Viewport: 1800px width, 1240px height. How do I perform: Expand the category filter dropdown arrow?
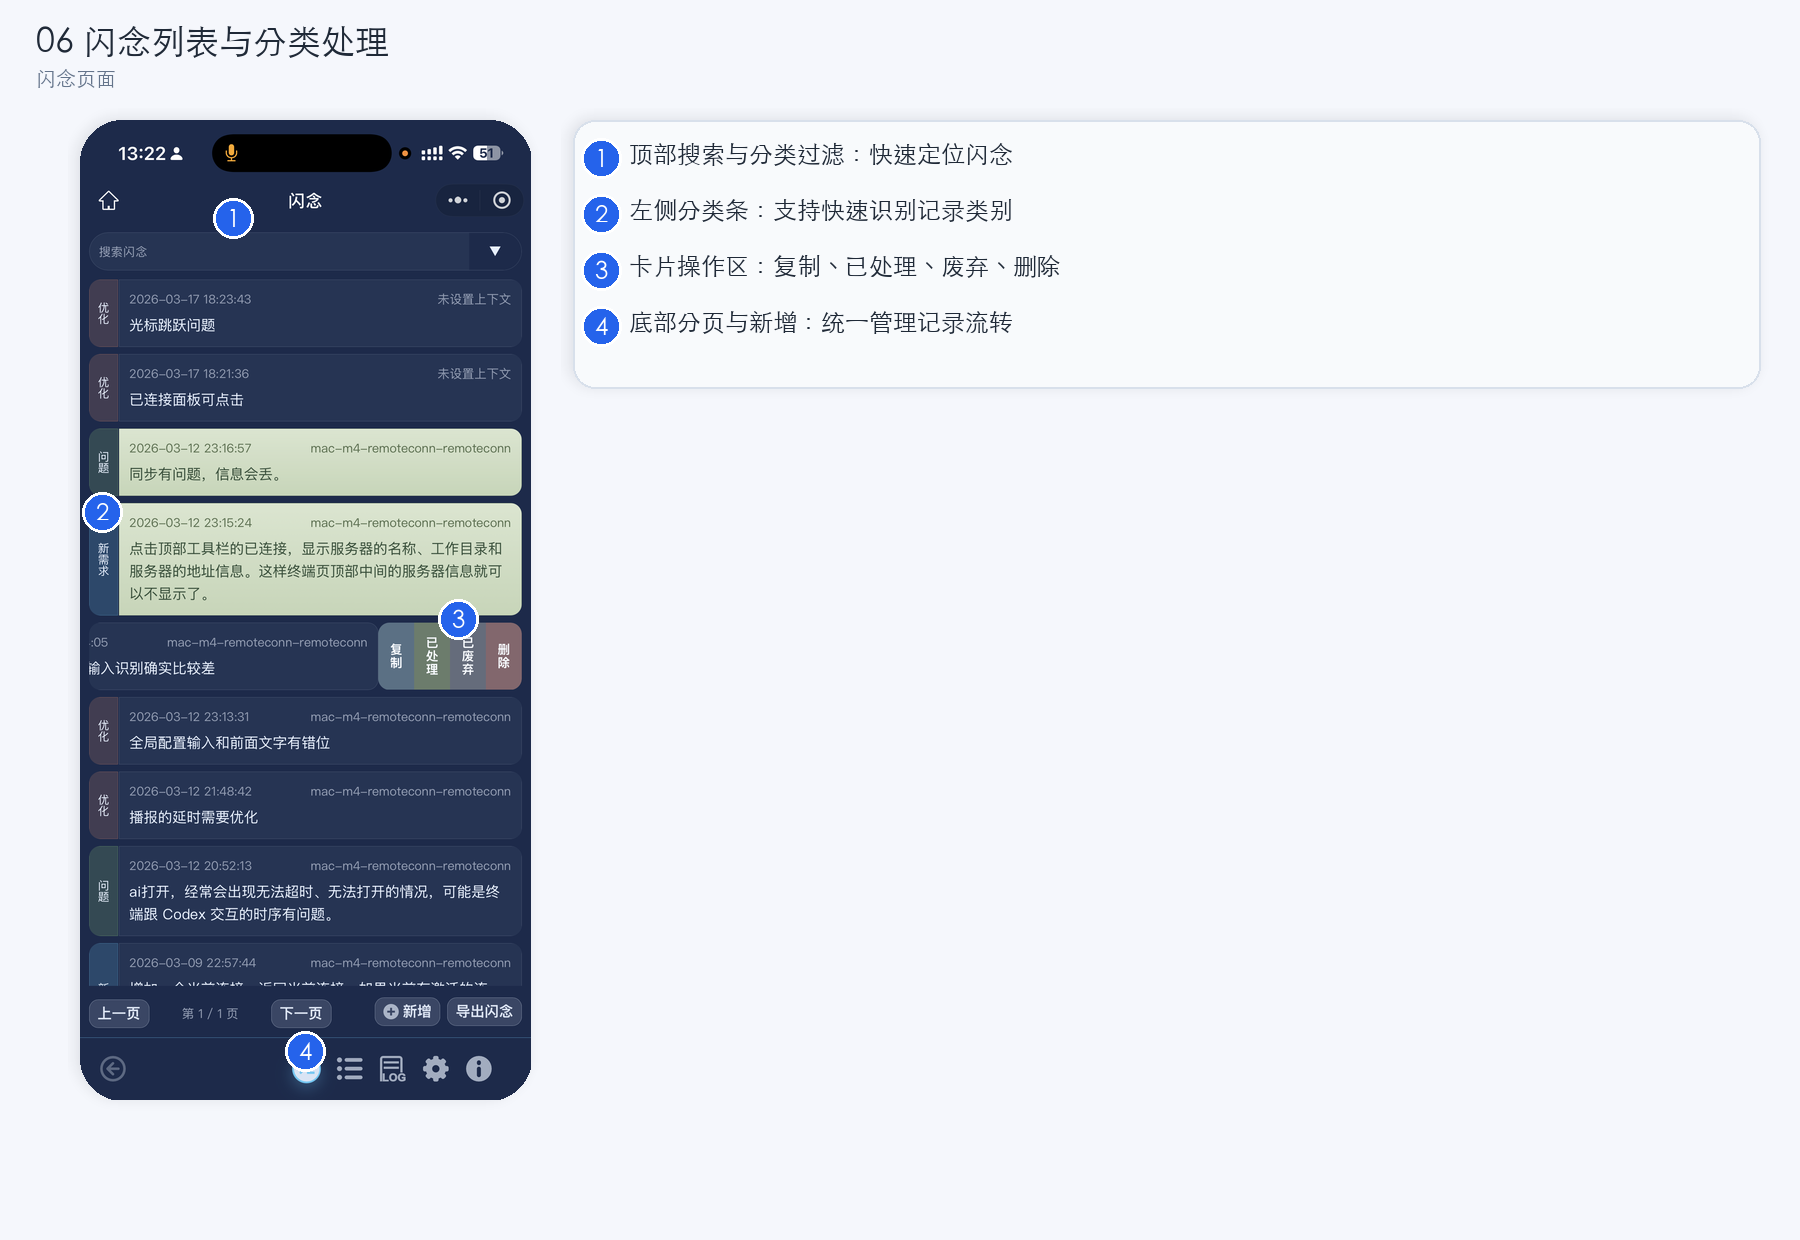tap(495, 252)
